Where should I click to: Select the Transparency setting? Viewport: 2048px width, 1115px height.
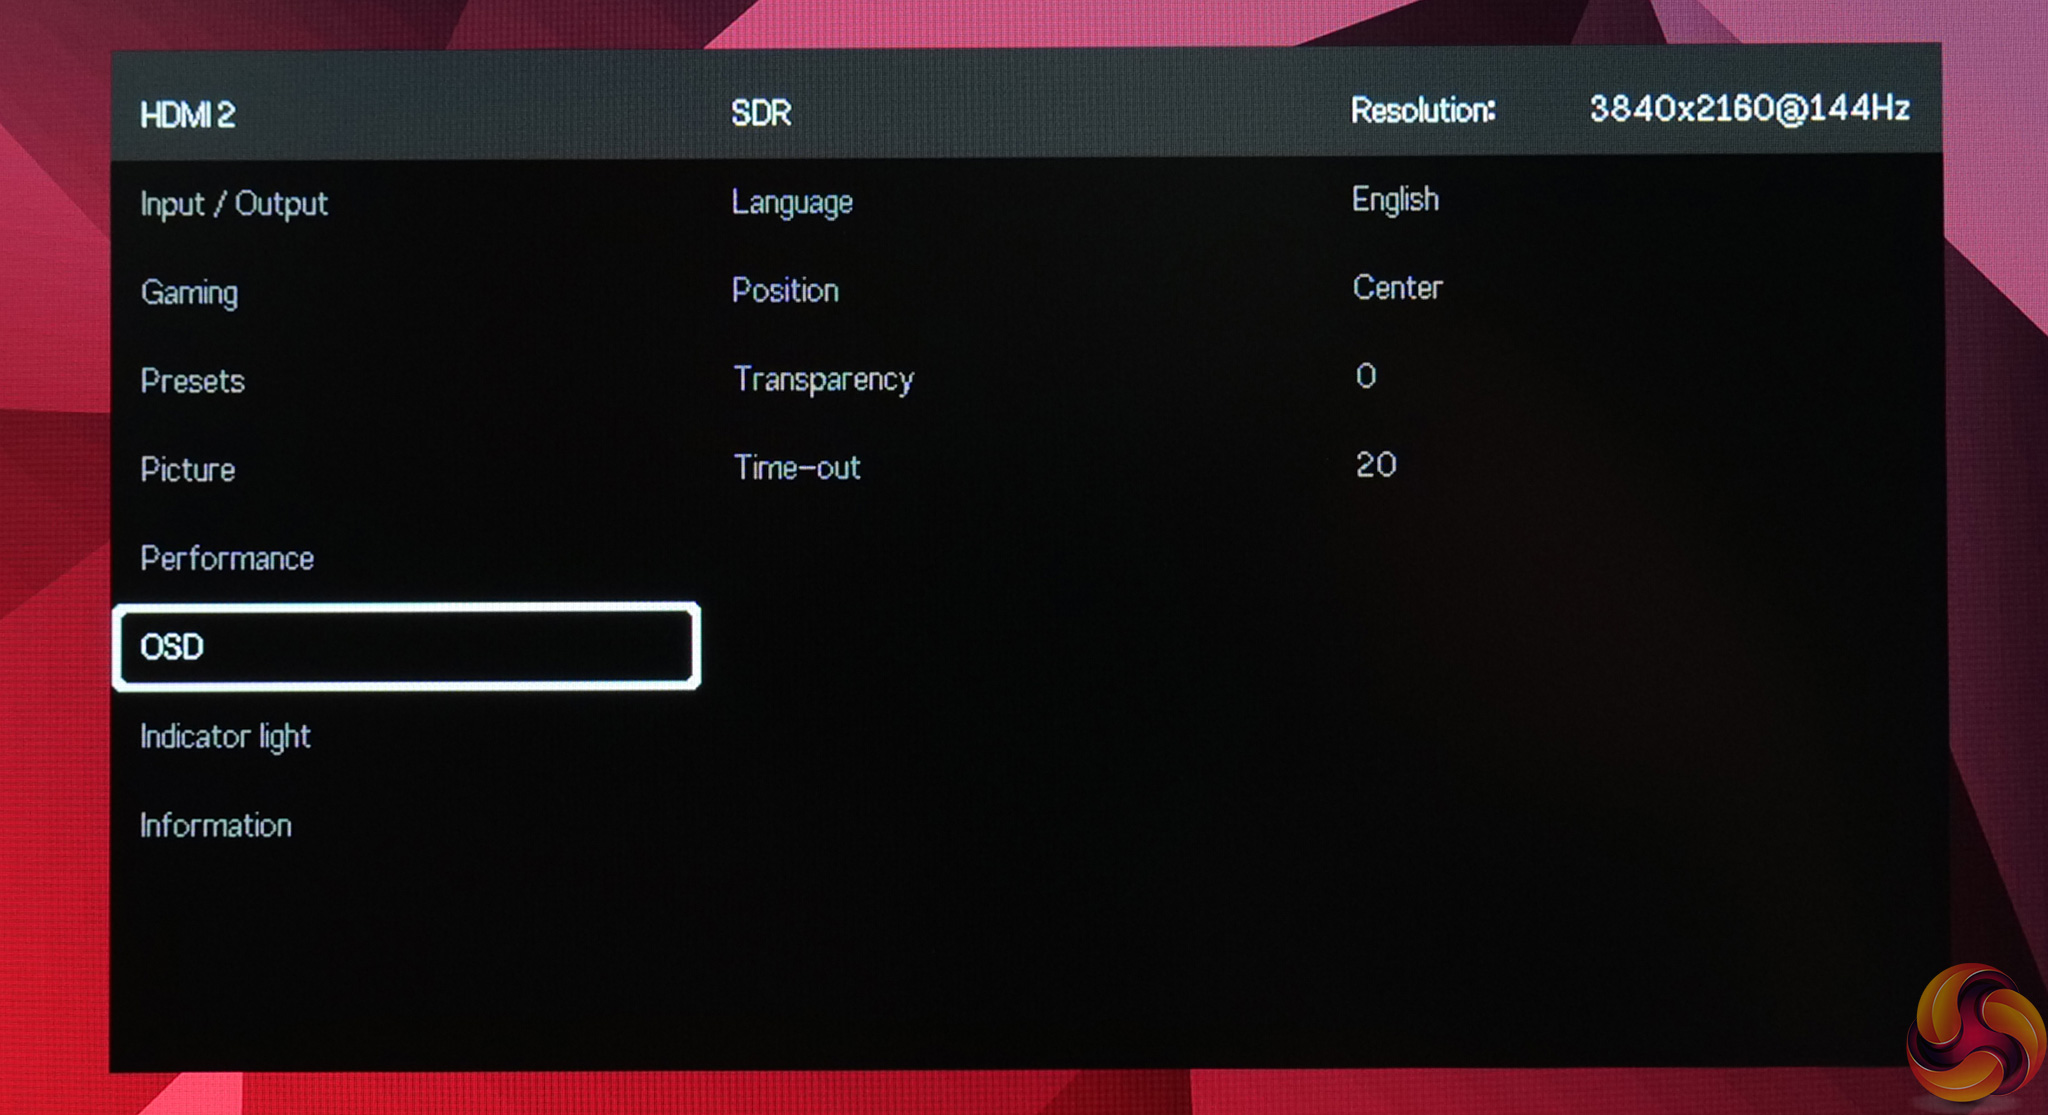point(823,380)
